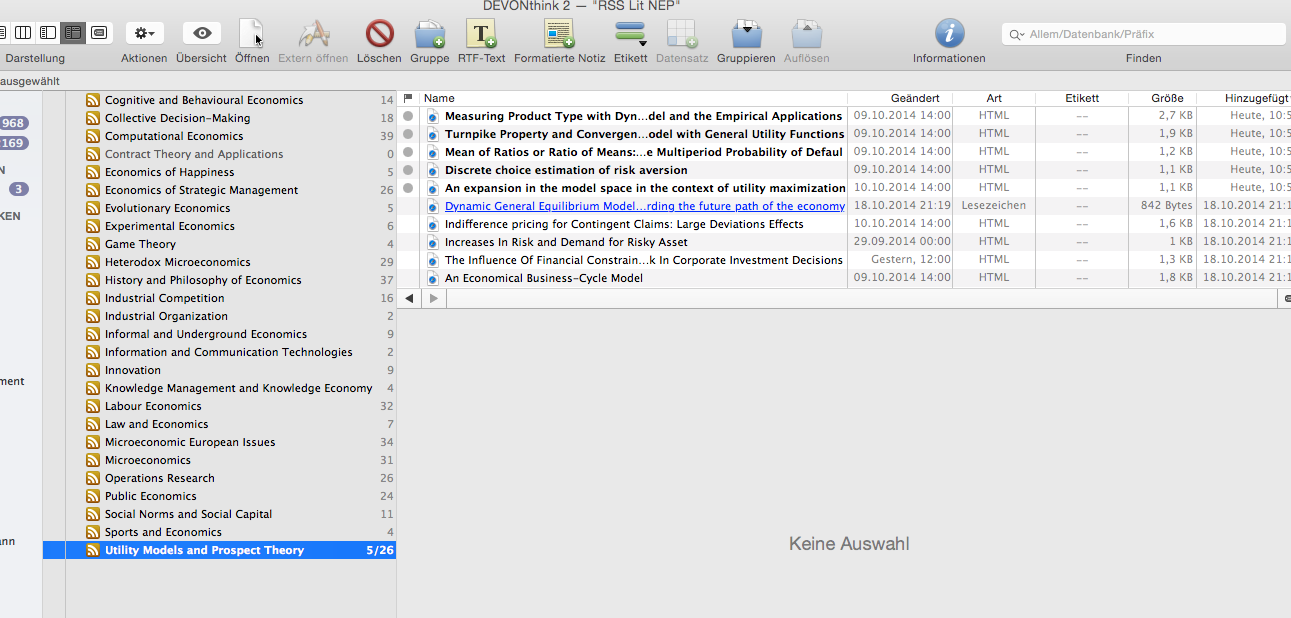This screenshot has height=618, width=1291.
Task: Toggle the Übersicht eye button
Action: pyautogui.click(x=201, y=33)
